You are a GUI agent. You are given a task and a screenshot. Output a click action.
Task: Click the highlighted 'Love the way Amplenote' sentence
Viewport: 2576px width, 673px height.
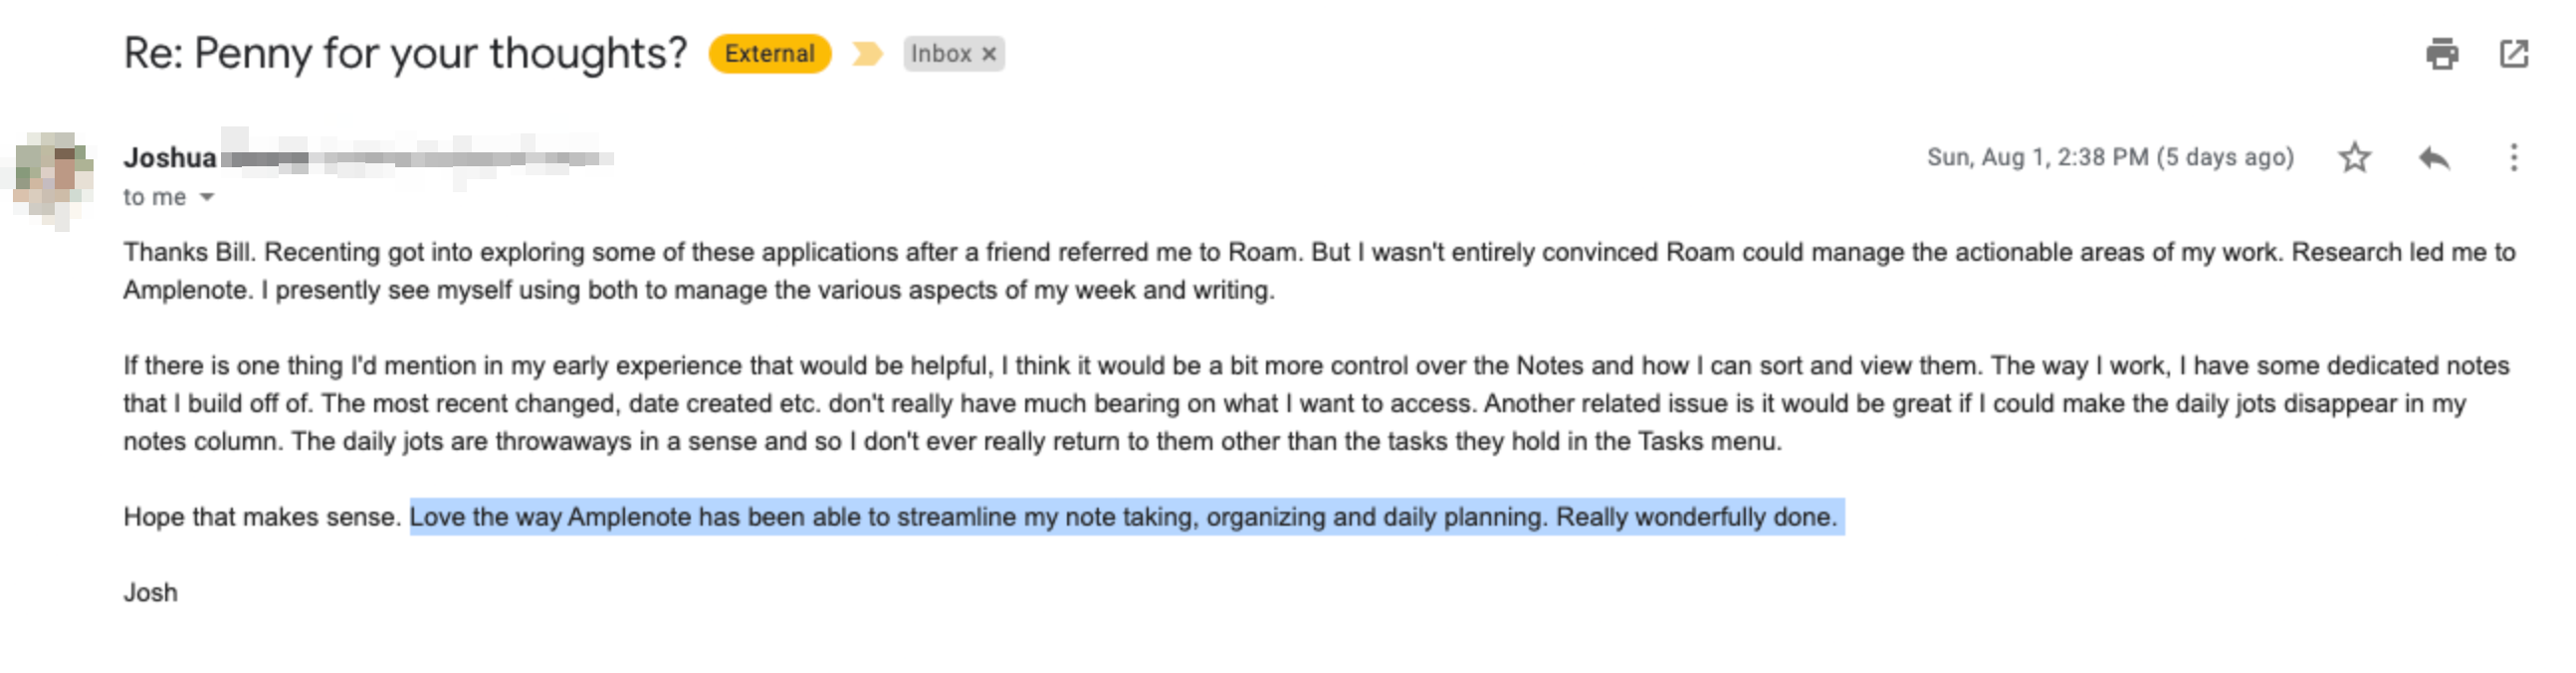pyautogui.click(x=1127, y=517)
